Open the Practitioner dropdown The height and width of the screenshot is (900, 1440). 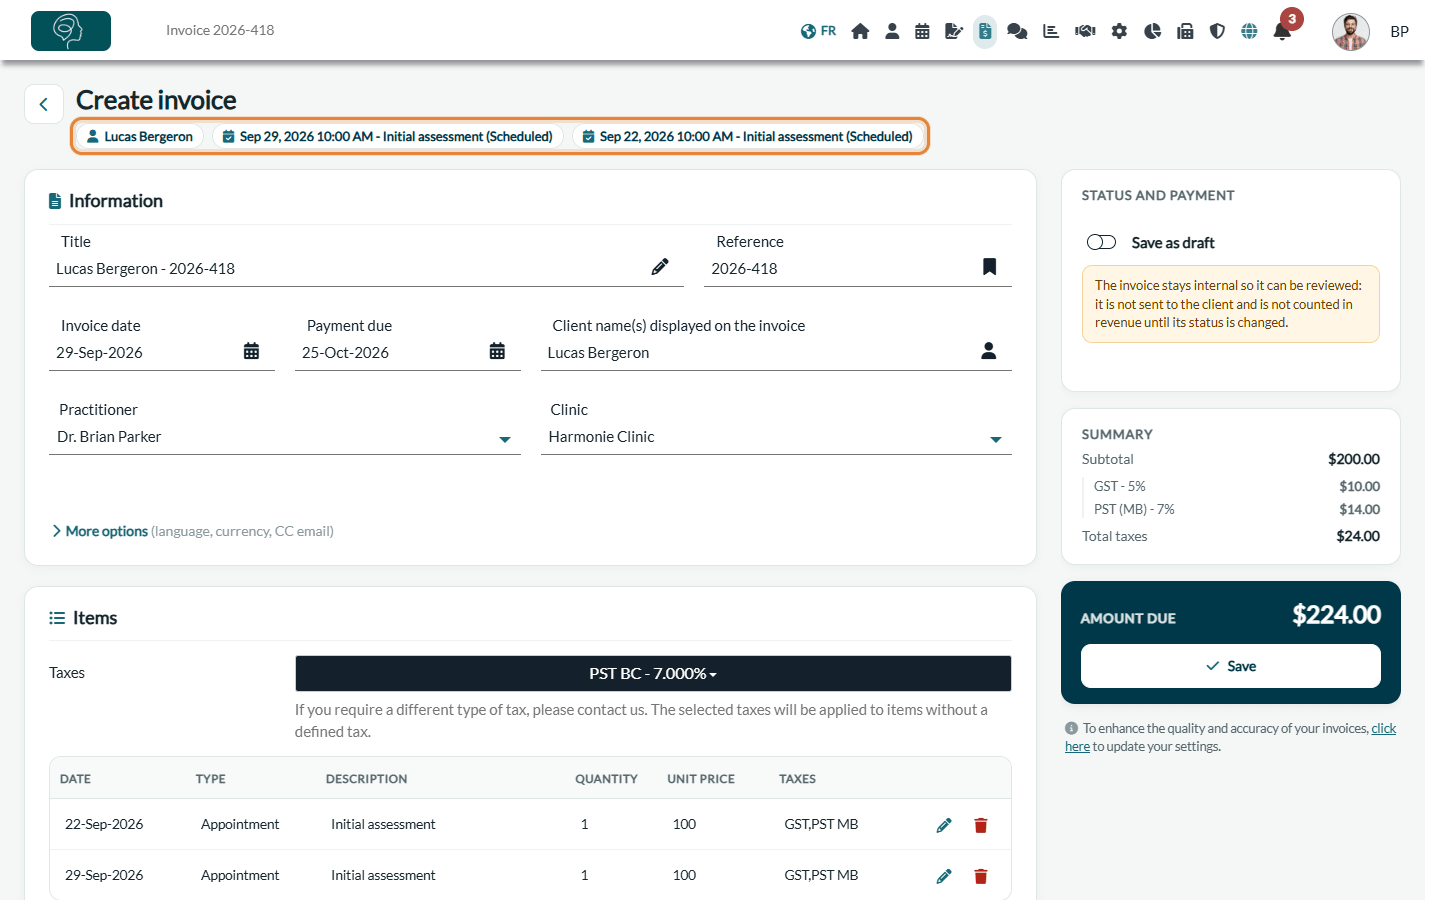click(285, 437)
